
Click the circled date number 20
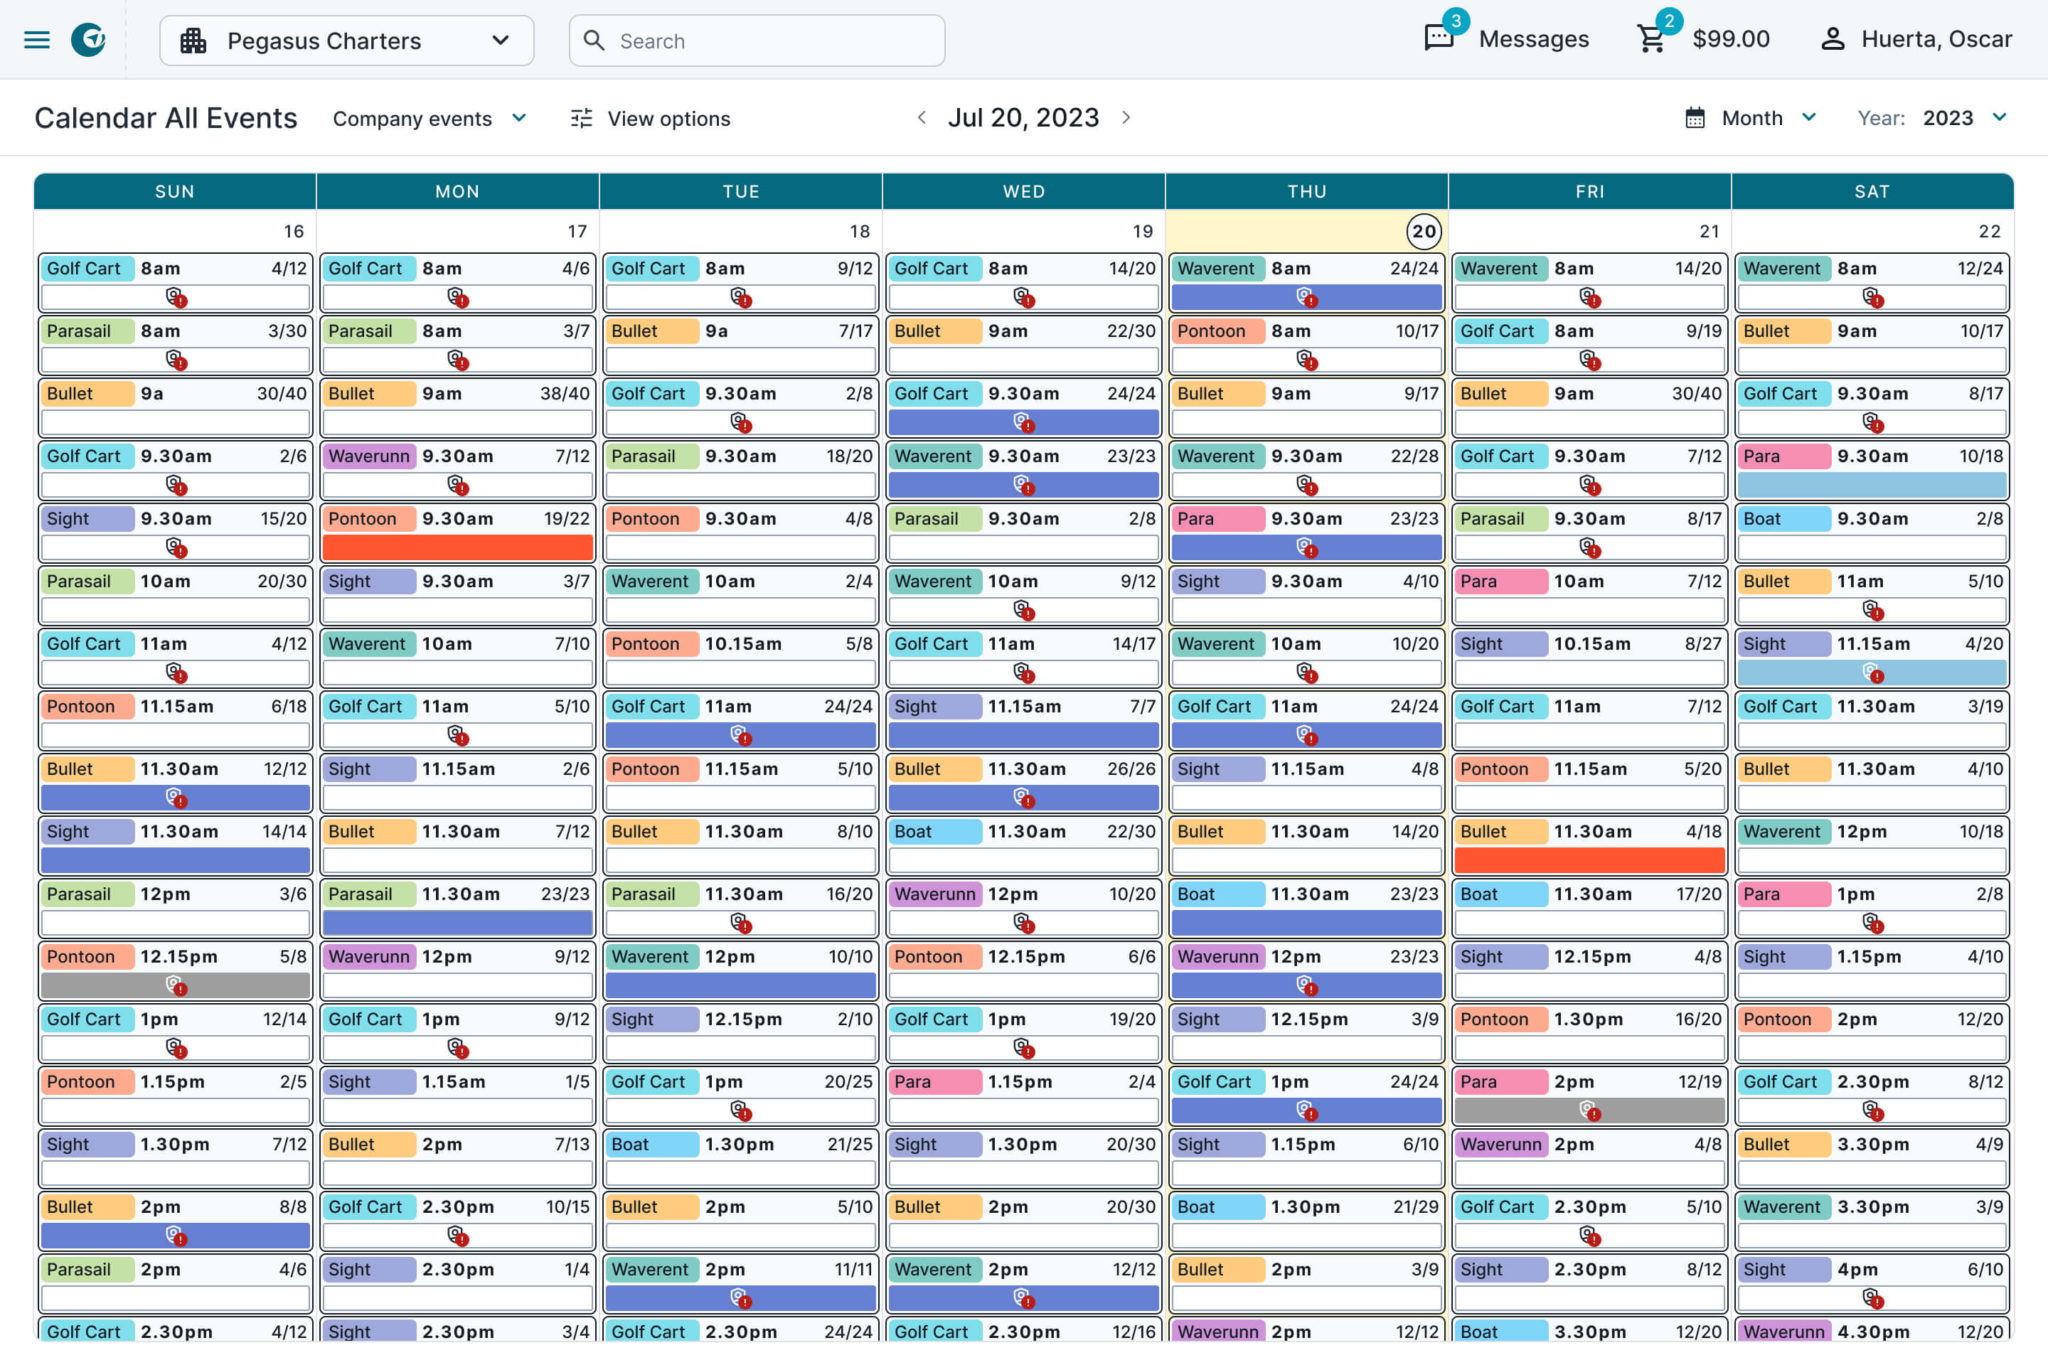point(1424,230)
